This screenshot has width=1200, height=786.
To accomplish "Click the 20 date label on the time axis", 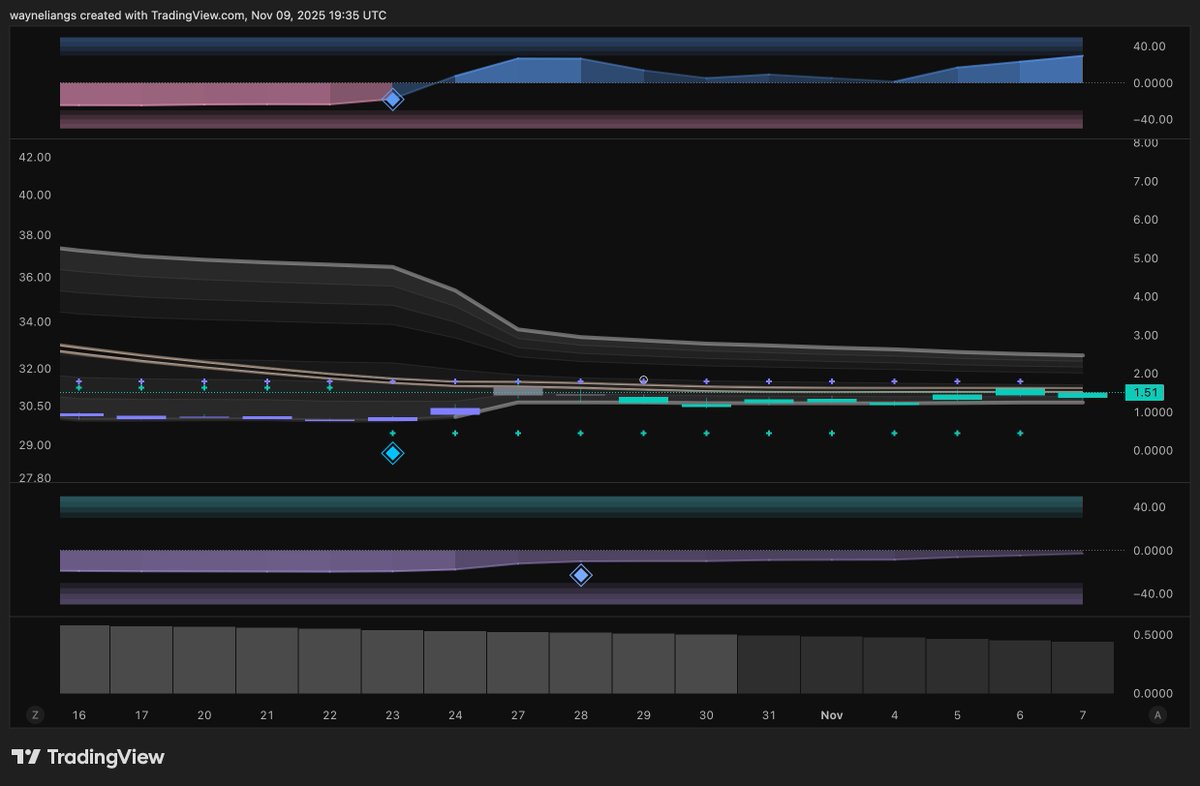I will coord(205,715).
